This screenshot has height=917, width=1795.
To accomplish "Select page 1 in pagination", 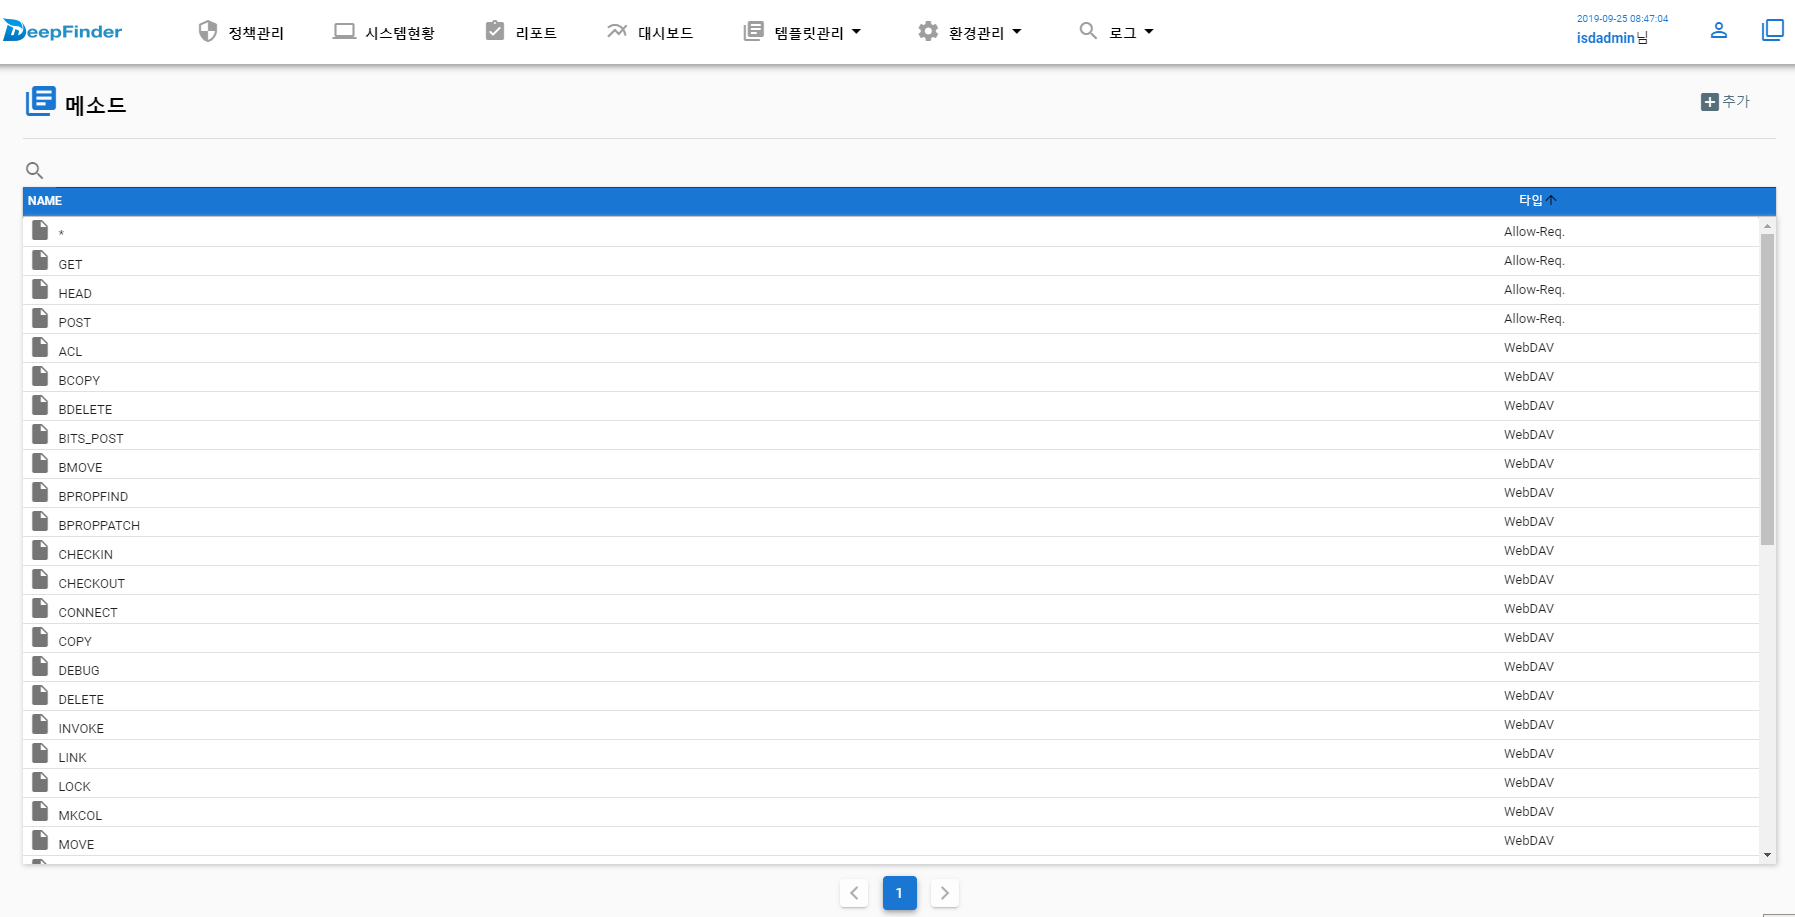I will point(899,893).
